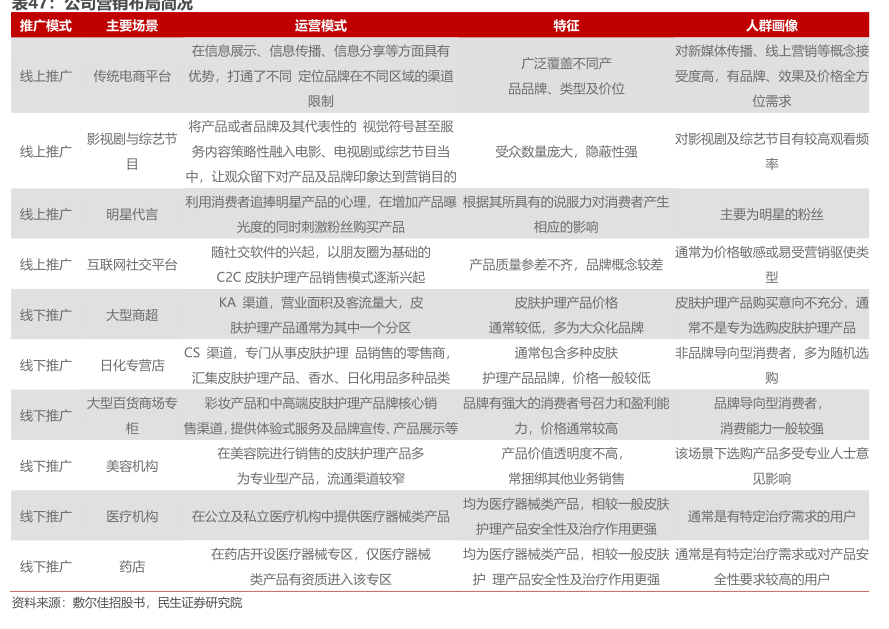Click the 特征 column header
Screen dimensions: 889x629
point(566,26)
